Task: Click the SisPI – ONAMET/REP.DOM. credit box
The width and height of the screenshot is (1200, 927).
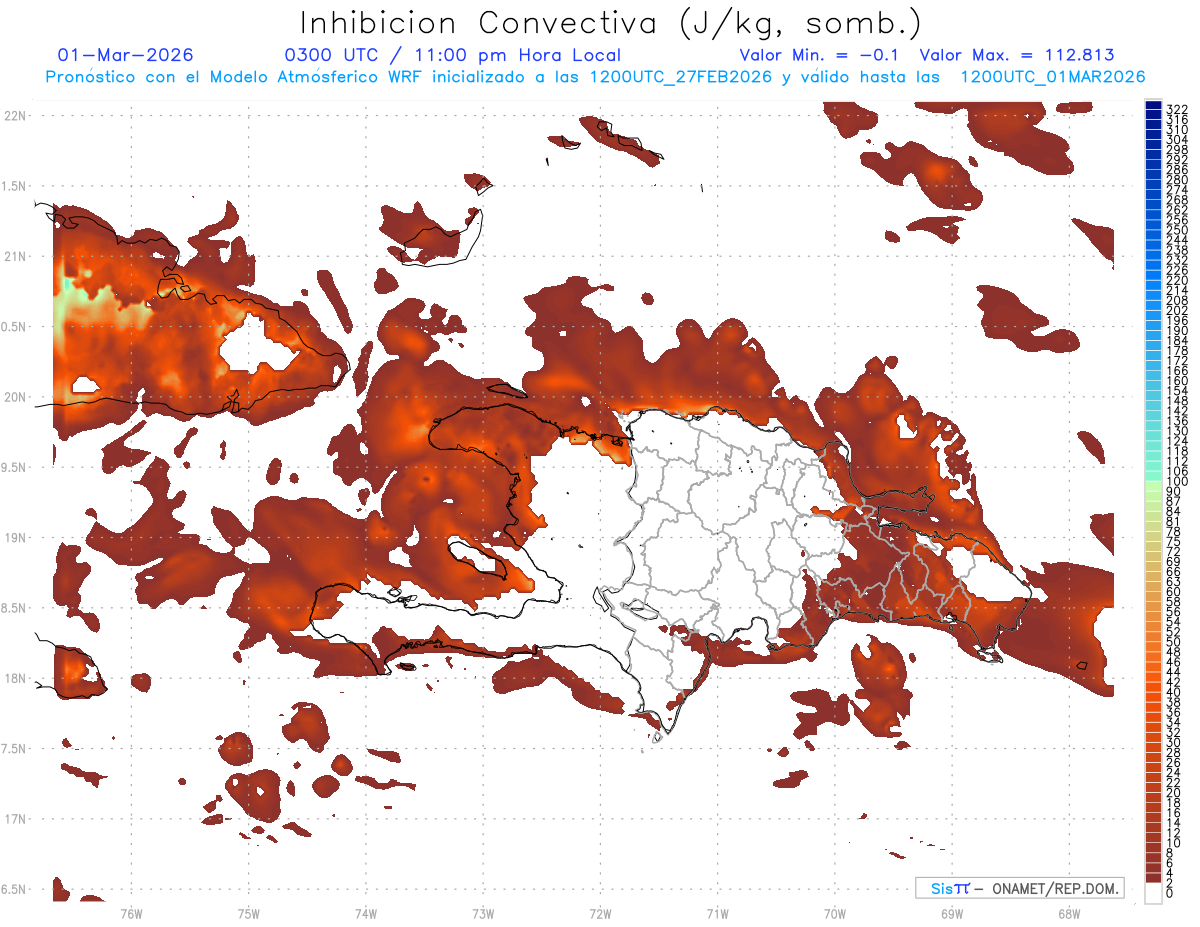Action: click(x=1019, y=888)
